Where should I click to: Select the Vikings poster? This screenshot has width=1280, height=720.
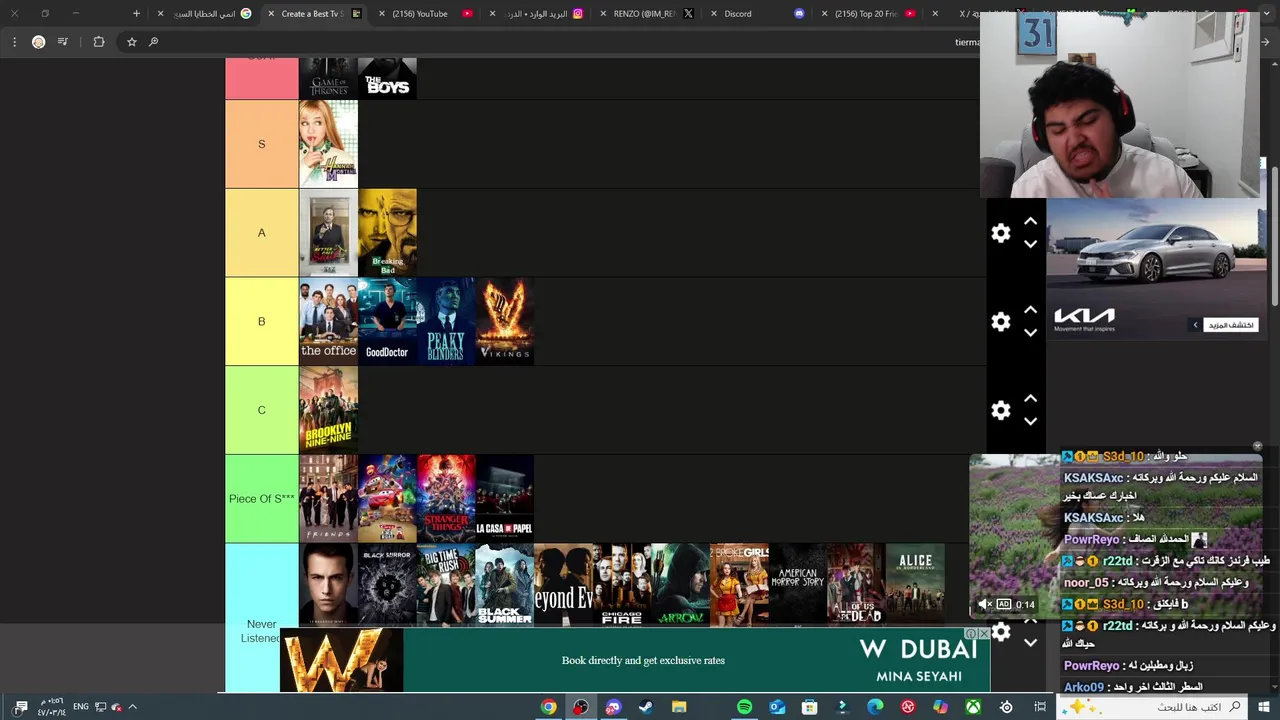(505, 321)
